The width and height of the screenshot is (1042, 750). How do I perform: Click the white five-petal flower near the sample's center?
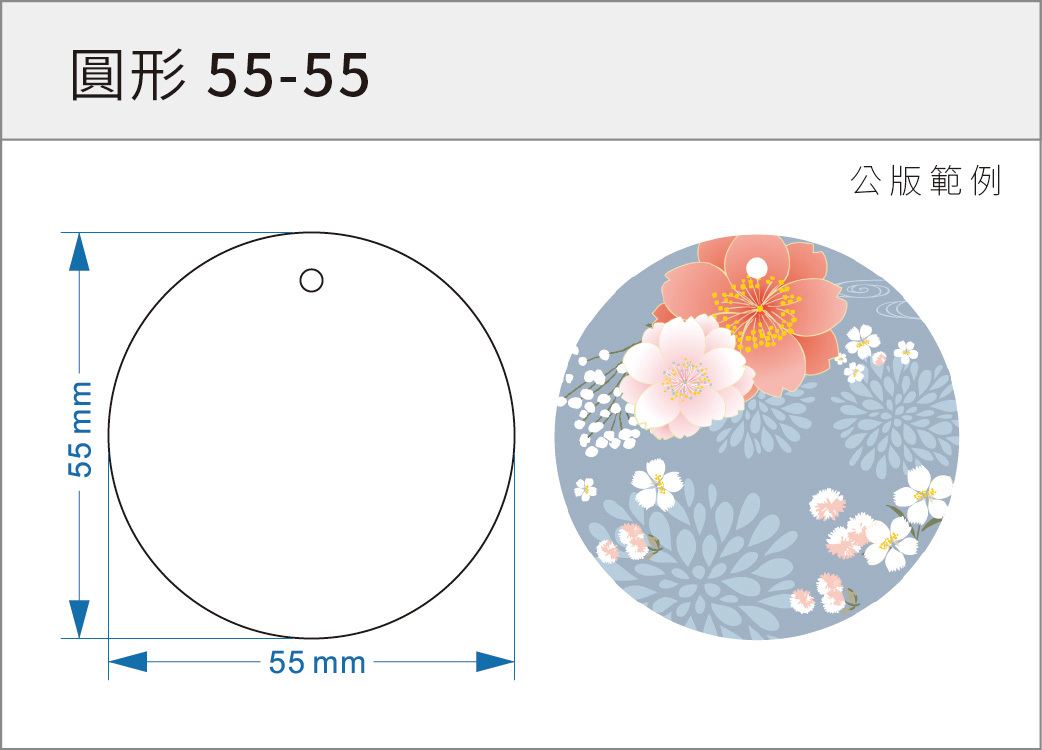coord(654,485)
